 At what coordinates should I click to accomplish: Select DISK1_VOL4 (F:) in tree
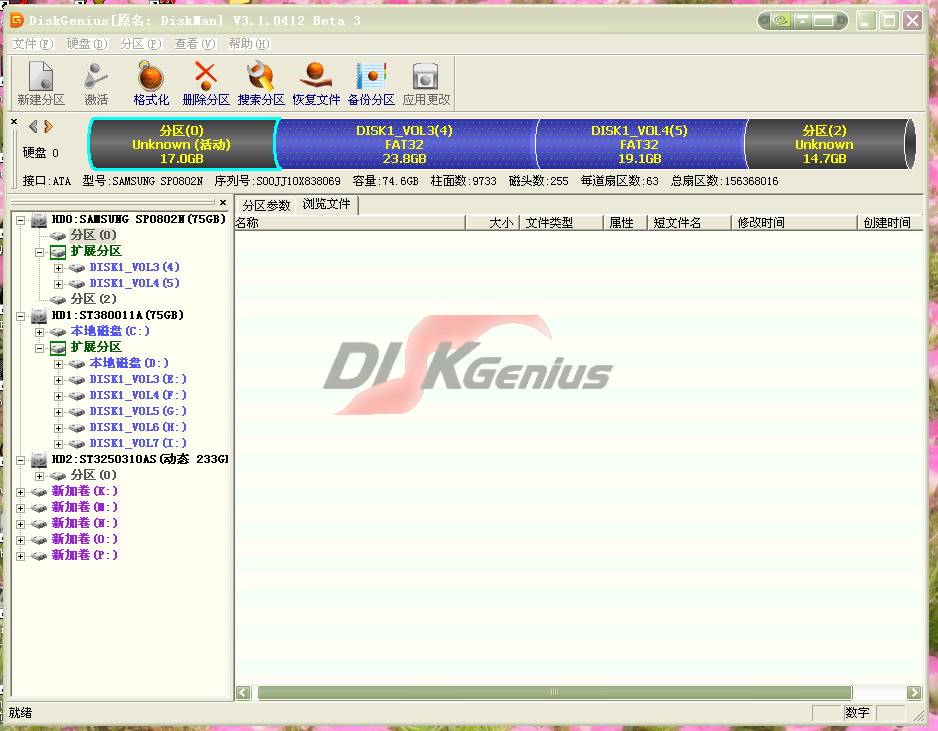click(x=138, y=395)
